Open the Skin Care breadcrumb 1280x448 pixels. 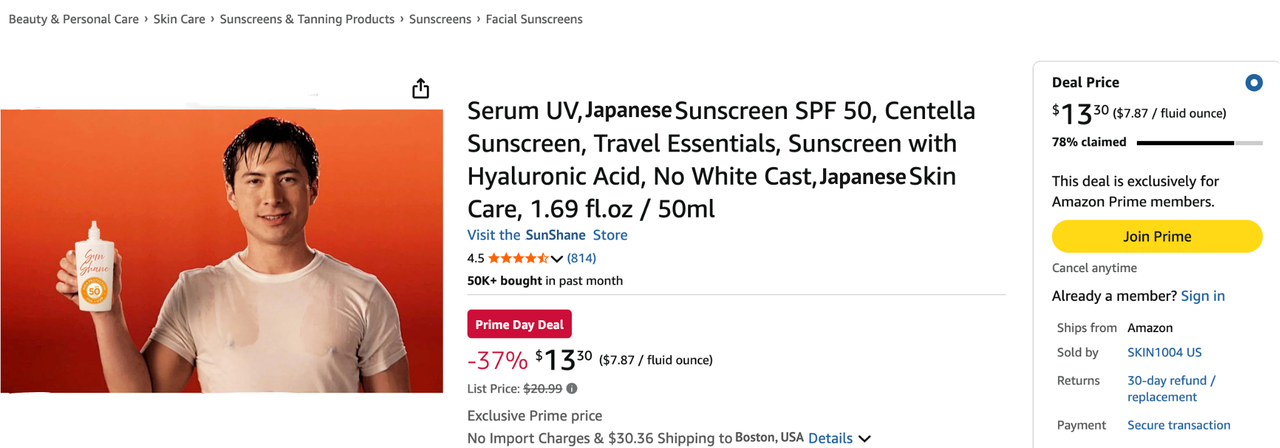(179, 19)
